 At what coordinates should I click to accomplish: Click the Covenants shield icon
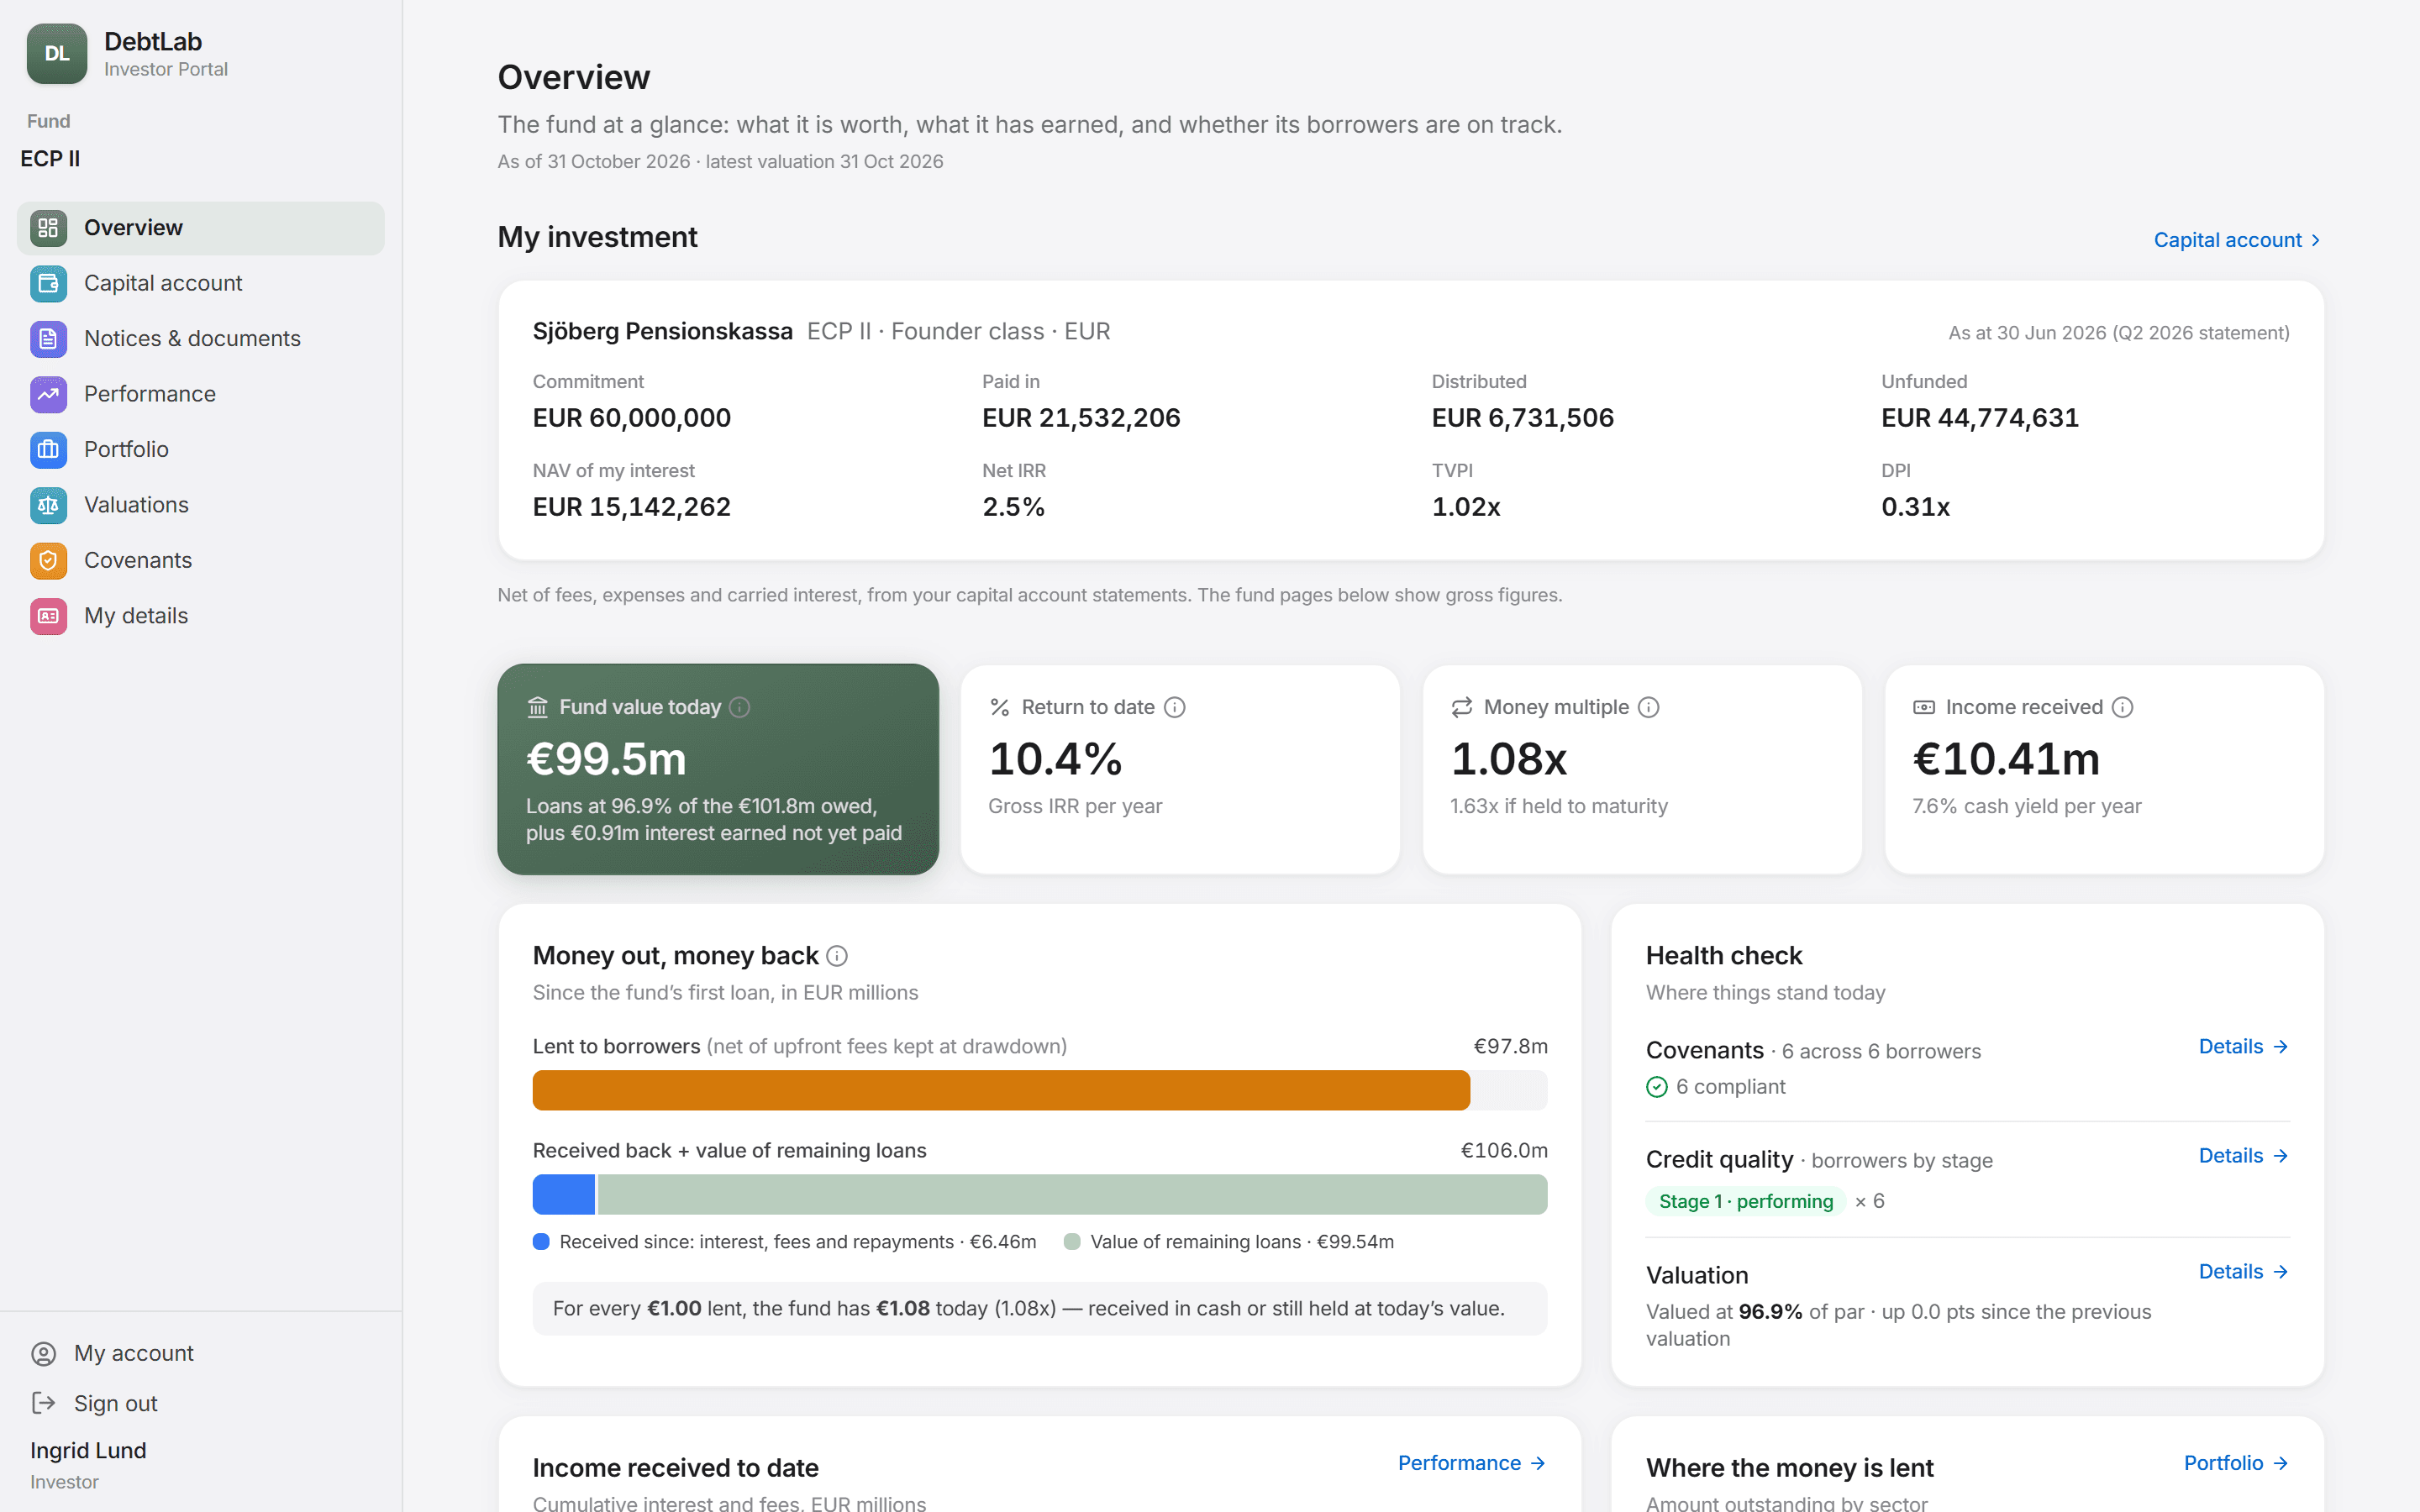48,561
